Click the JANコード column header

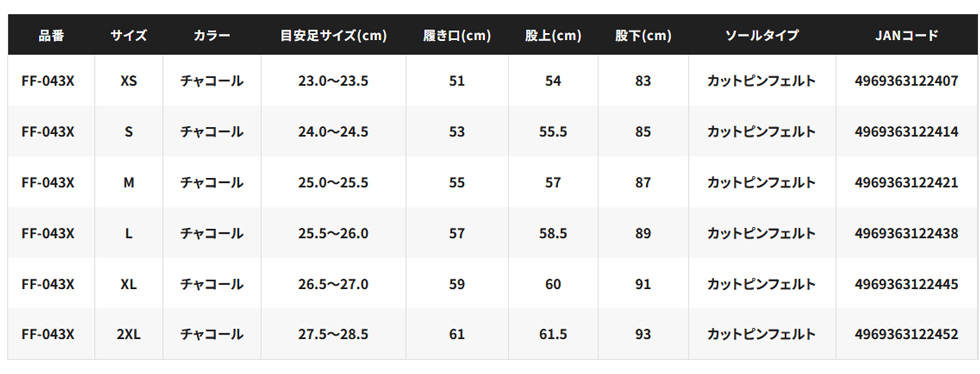[x=906, y=36]
